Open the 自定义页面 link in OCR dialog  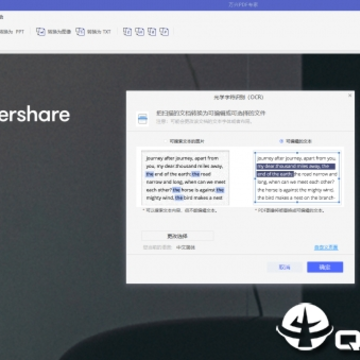(326, 247)
